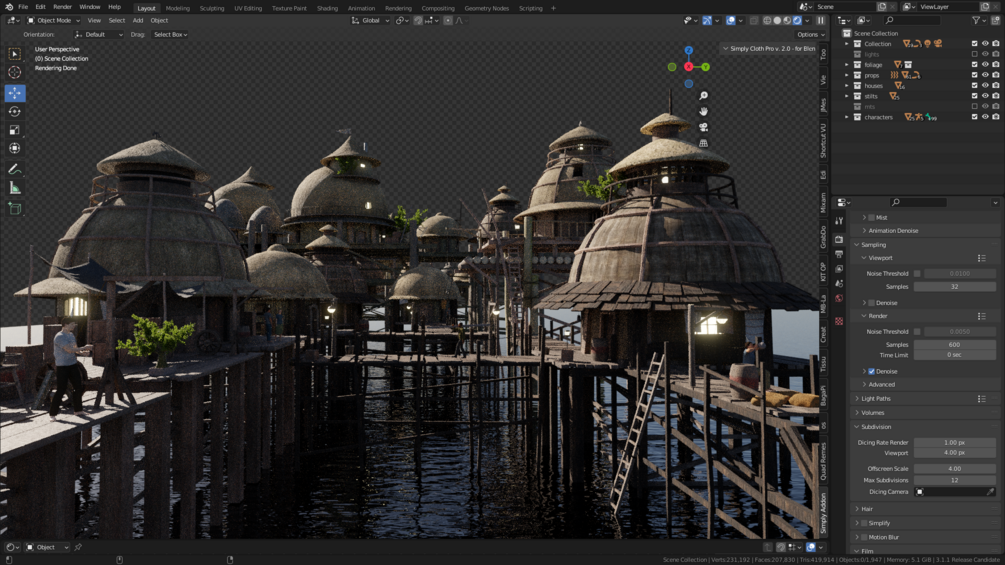Hide the characters collection in viewport
The width and height of the screenshot is (1005, 565).
pos(985,117)
